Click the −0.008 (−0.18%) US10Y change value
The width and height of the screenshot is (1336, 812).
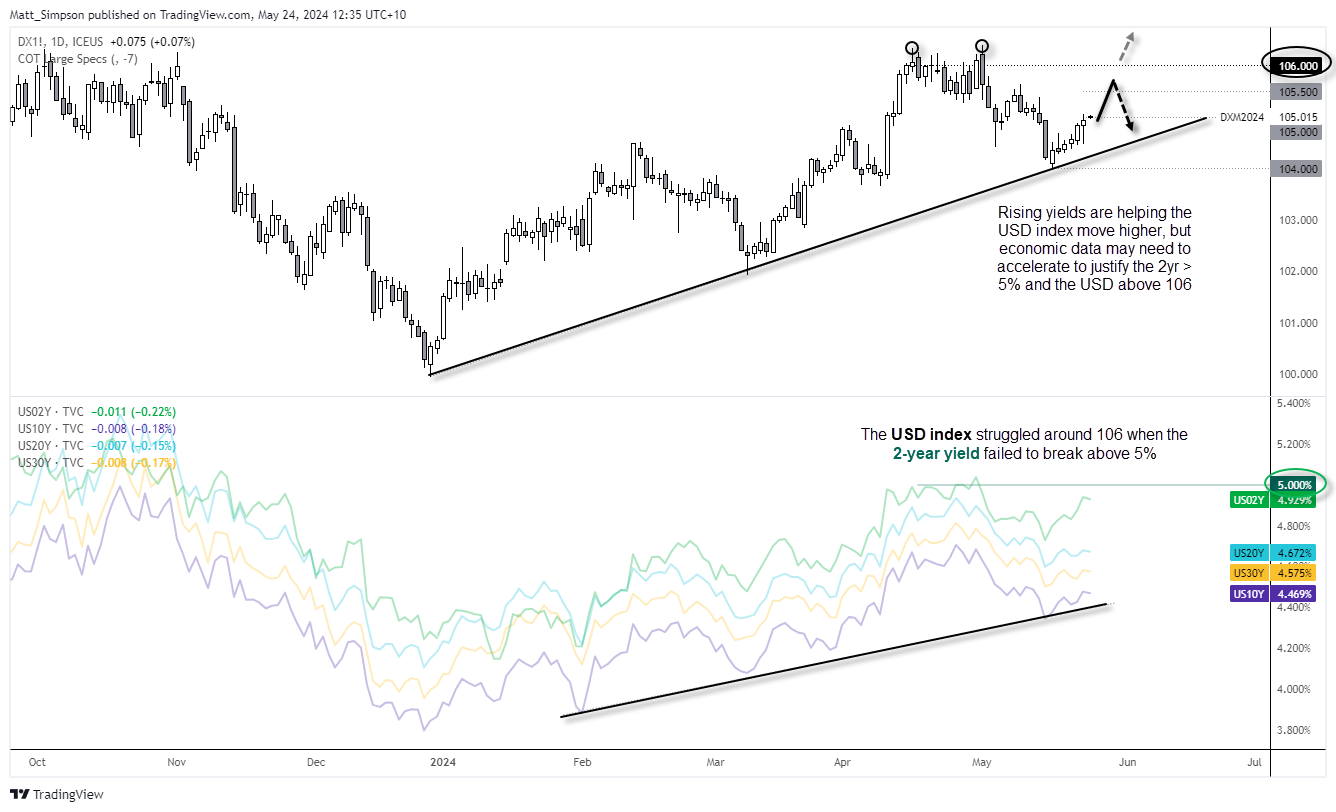tap(133, 429)
